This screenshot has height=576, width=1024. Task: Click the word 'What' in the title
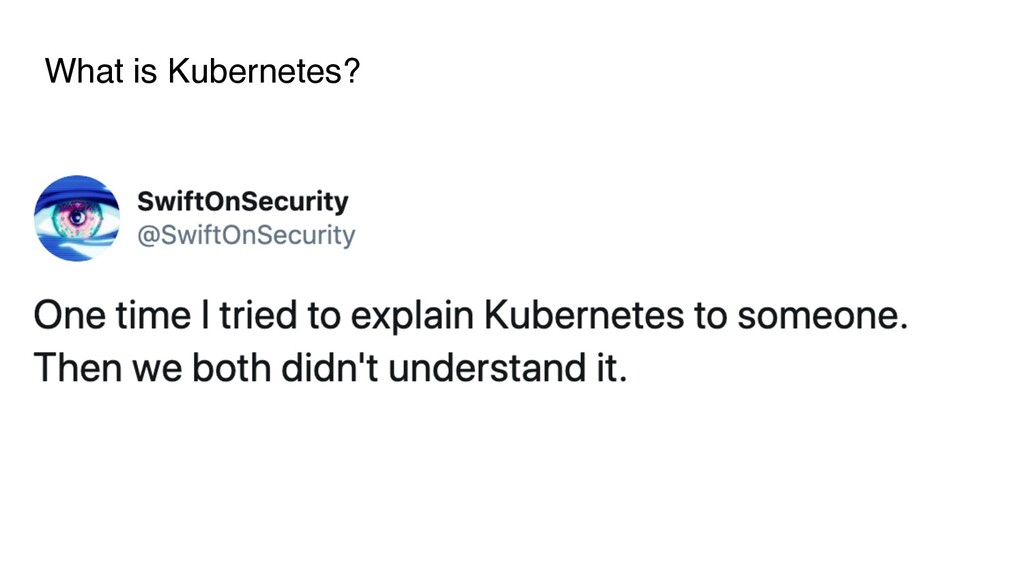tap(84, 71)
